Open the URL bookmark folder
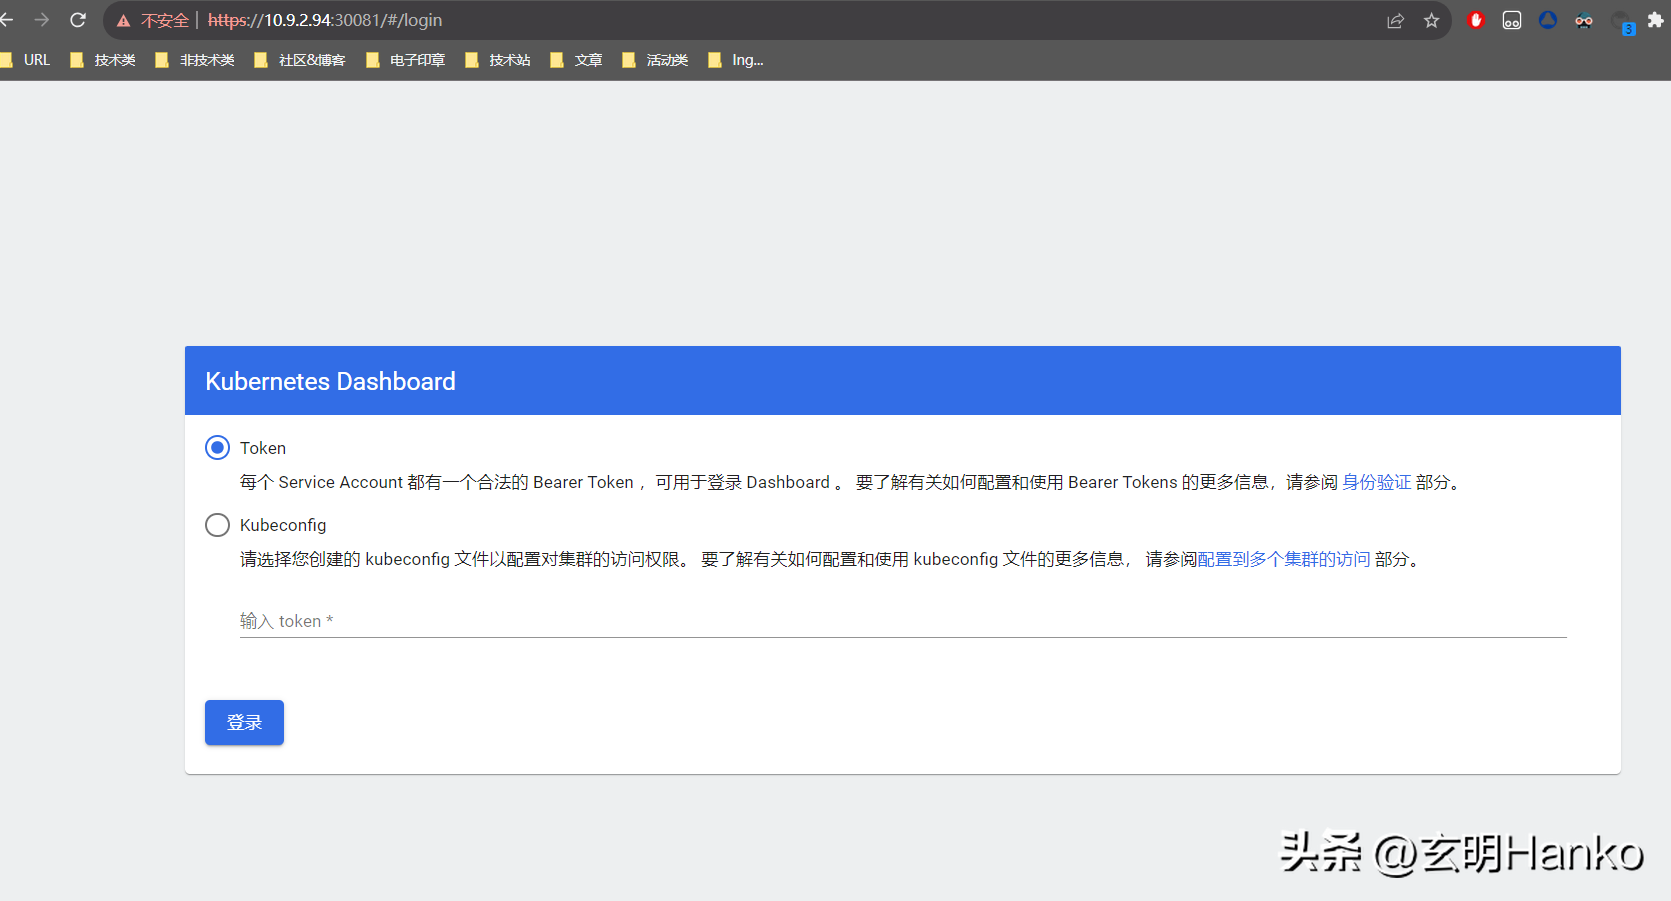1671x901 pixels. 26,60
